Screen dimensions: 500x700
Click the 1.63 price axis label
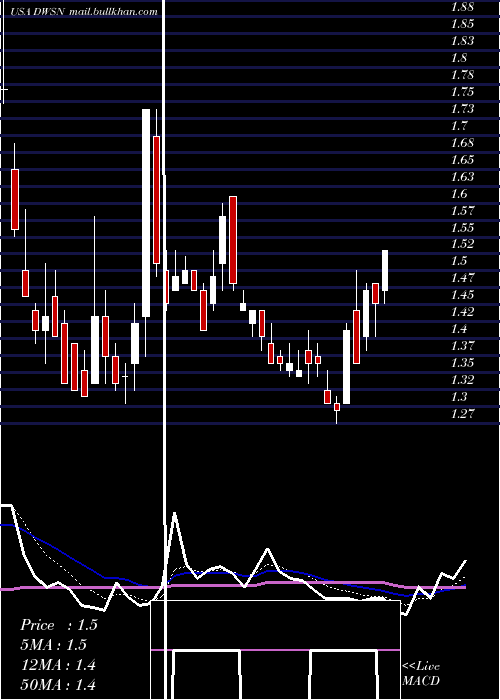pyautogui.click(x=462, y=176)
